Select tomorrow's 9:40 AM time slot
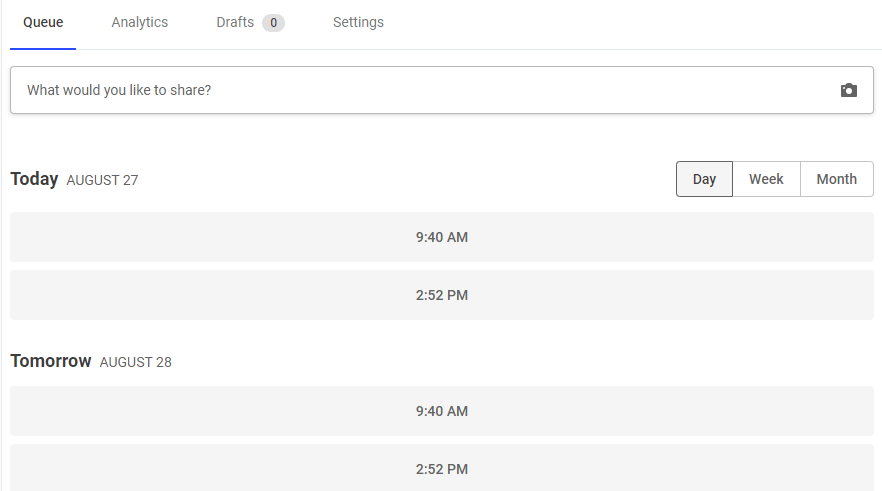The height and width of the screenshot is (491, 882). 442,411
